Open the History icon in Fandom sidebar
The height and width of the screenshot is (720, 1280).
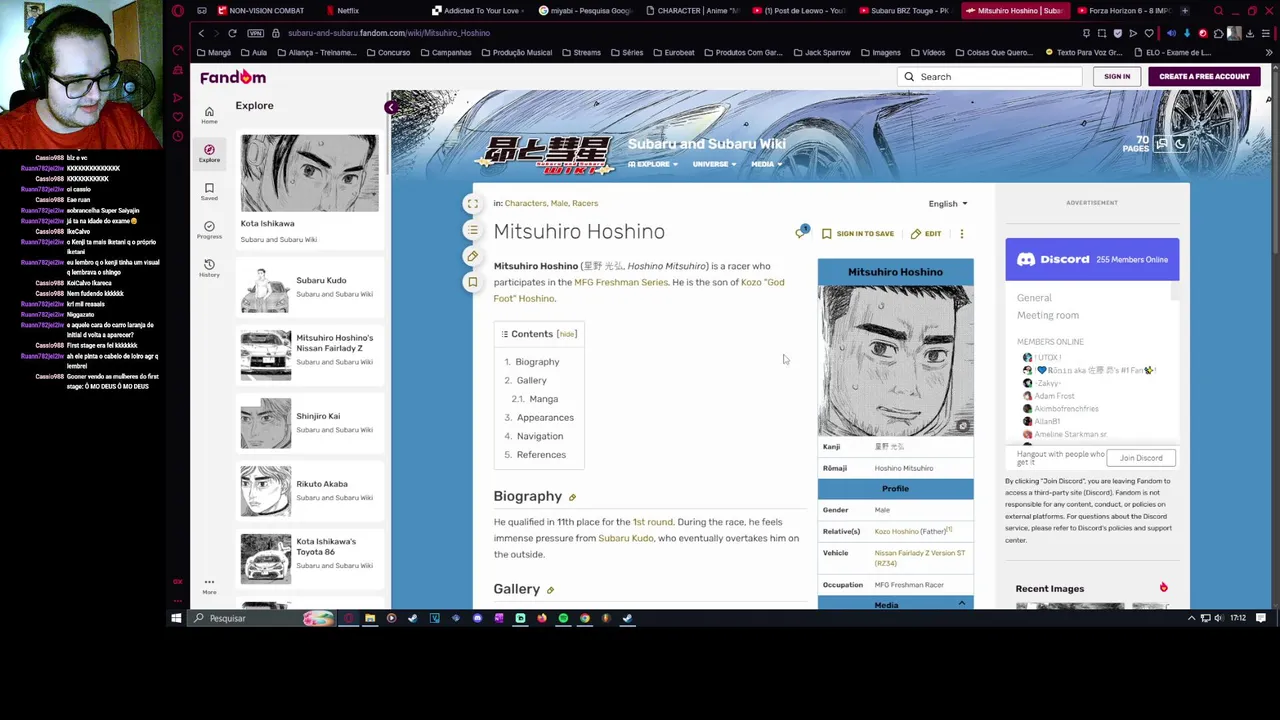209,267
